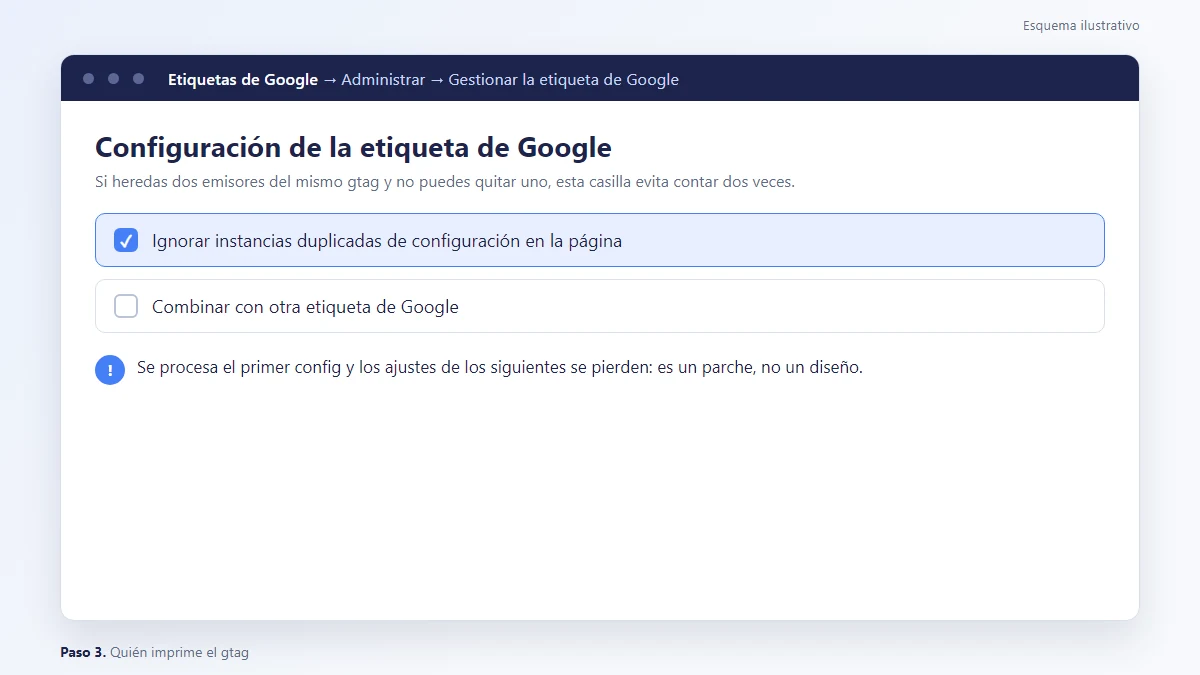Image resolution: width=1200 pixels, height=675 pixels.
Task: Click the Esquema ilustrativo label
Action: tap(1081, 25)
